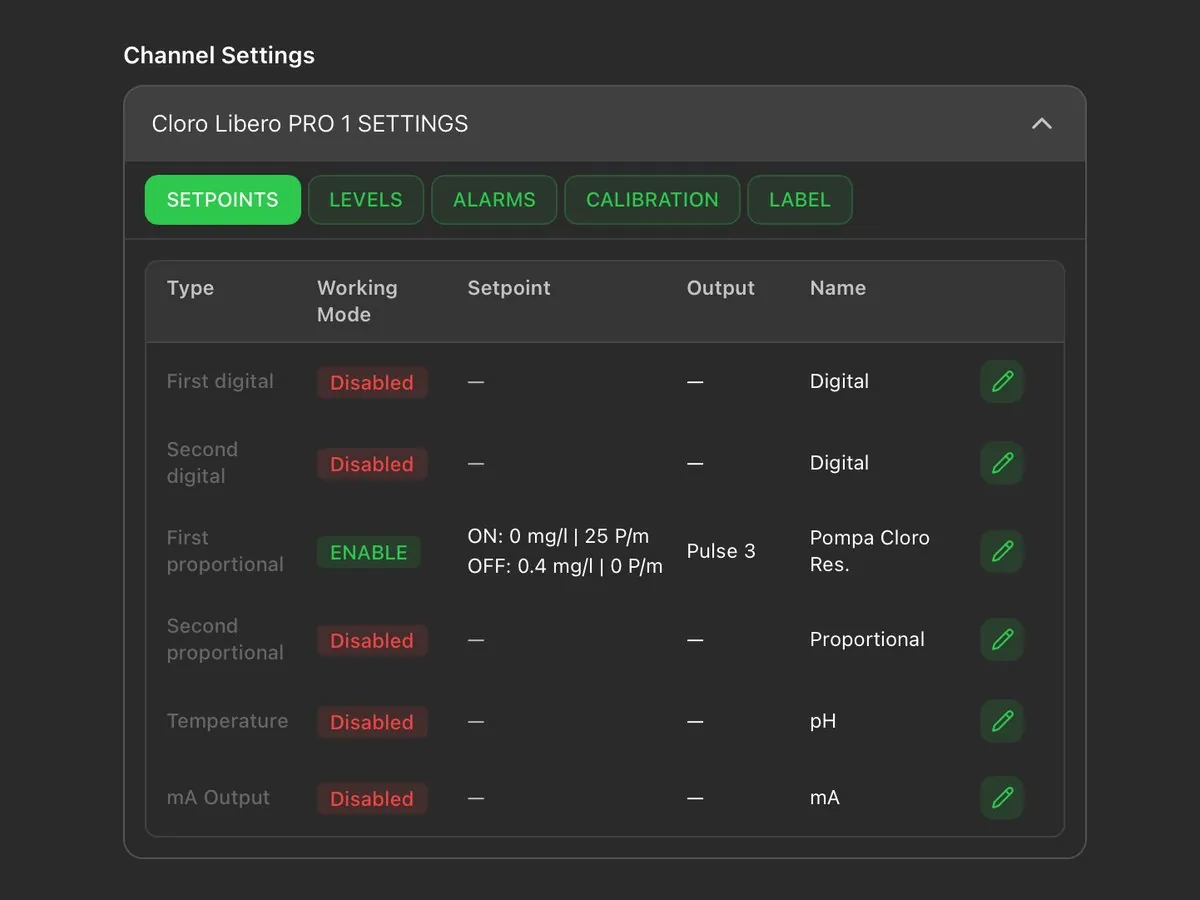Image resolution: width=1200 pixels, height=900 pixels.
Task: Click the Cloro Libero PRO 1 SETTINGS title
Action: click(310, 124)
